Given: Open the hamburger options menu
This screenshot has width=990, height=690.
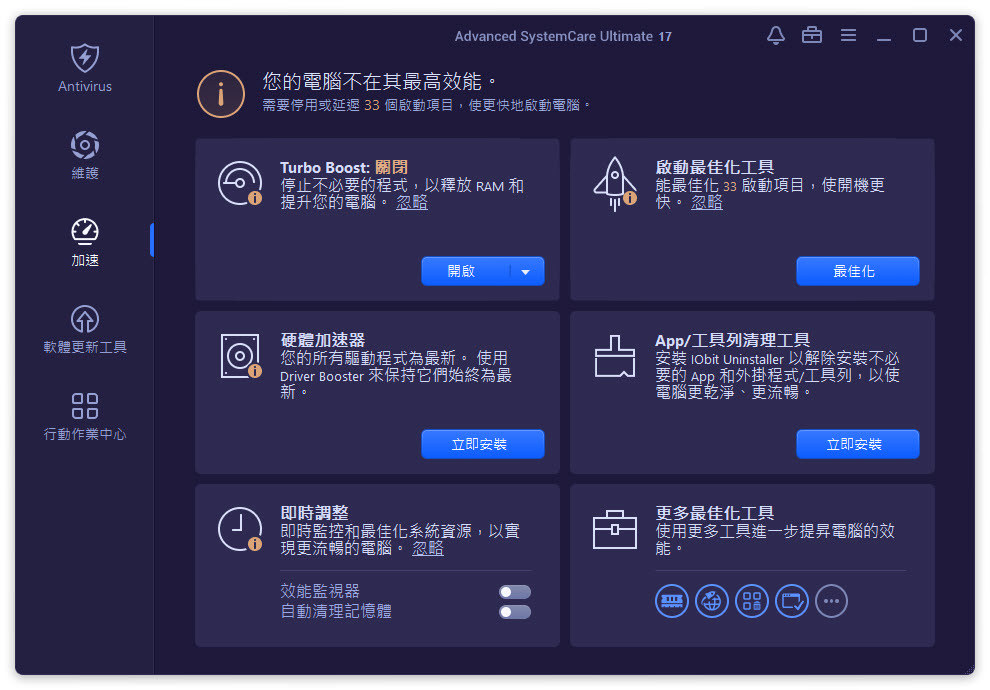Looking at the screenshot, I should [x=849, y=35].
